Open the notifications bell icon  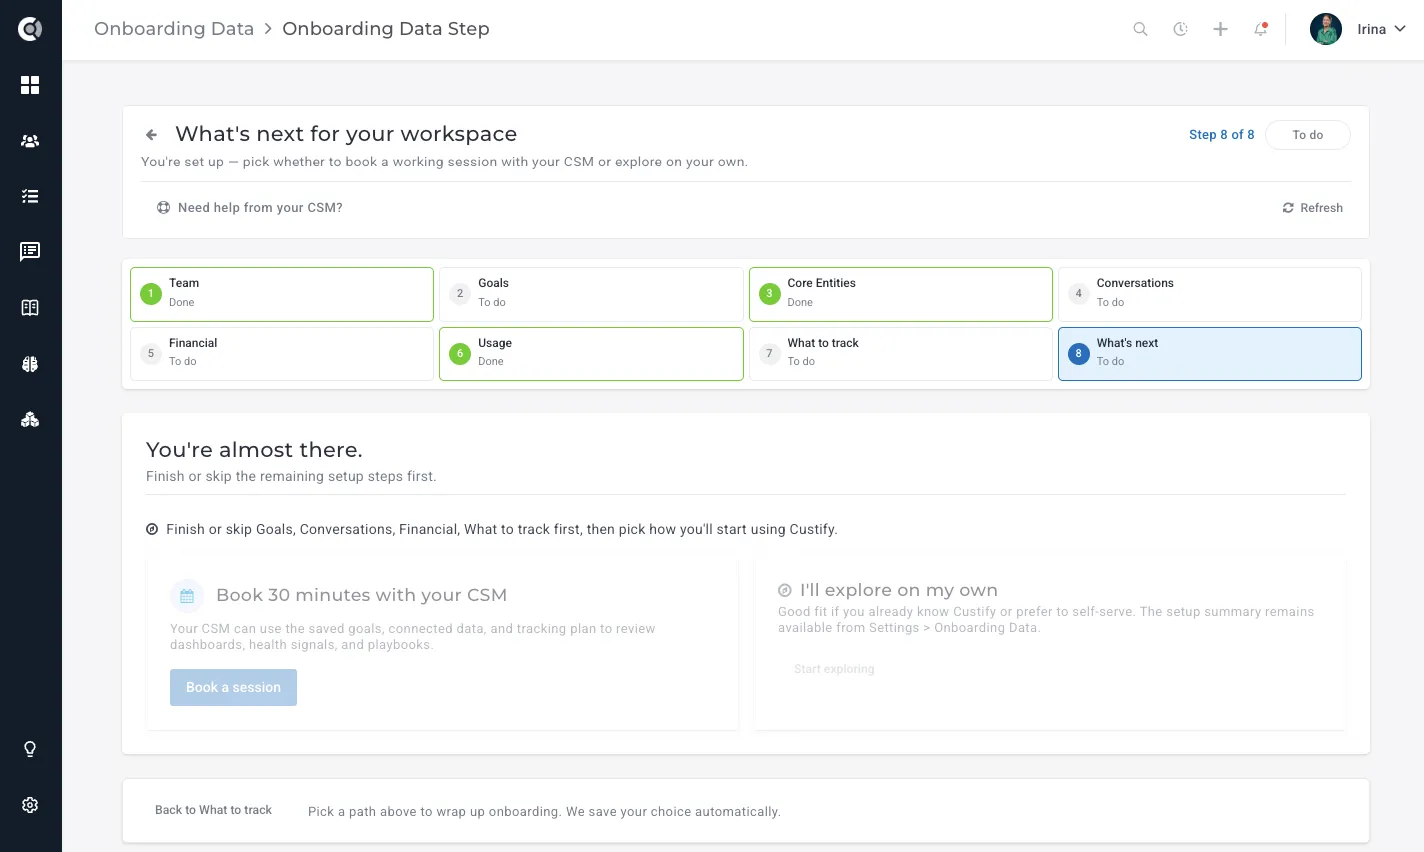click(1261, 29)
